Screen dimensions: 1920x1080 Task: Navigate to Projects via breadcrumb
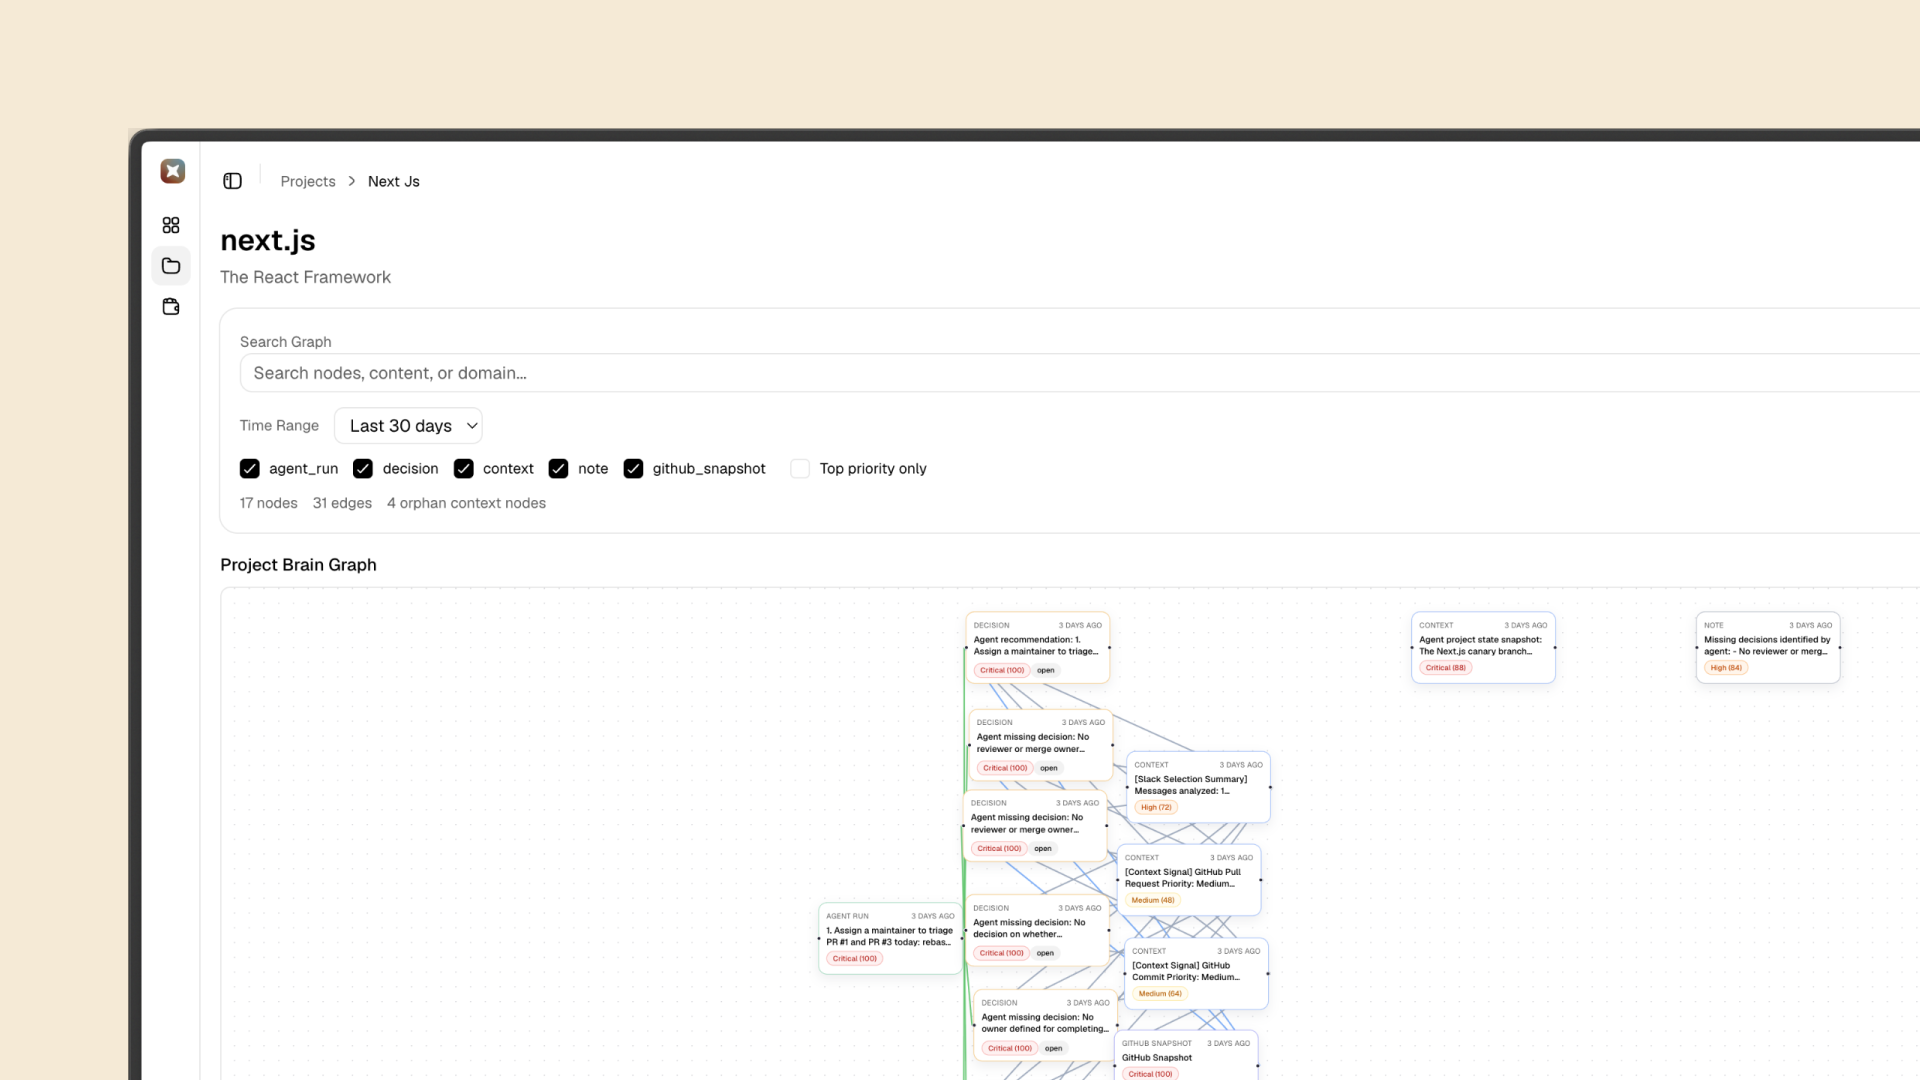point(307,181)
